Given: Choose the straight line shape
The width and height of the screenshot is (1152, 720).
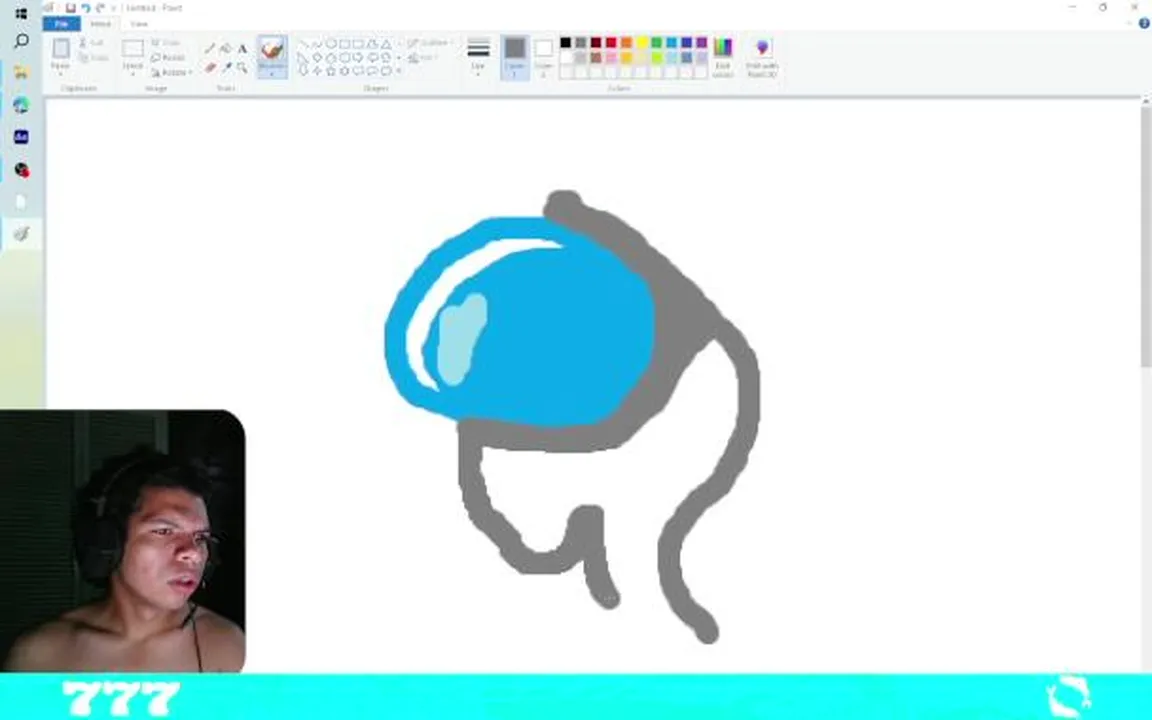Looking at the screenshot, I should tap(303, 44).
